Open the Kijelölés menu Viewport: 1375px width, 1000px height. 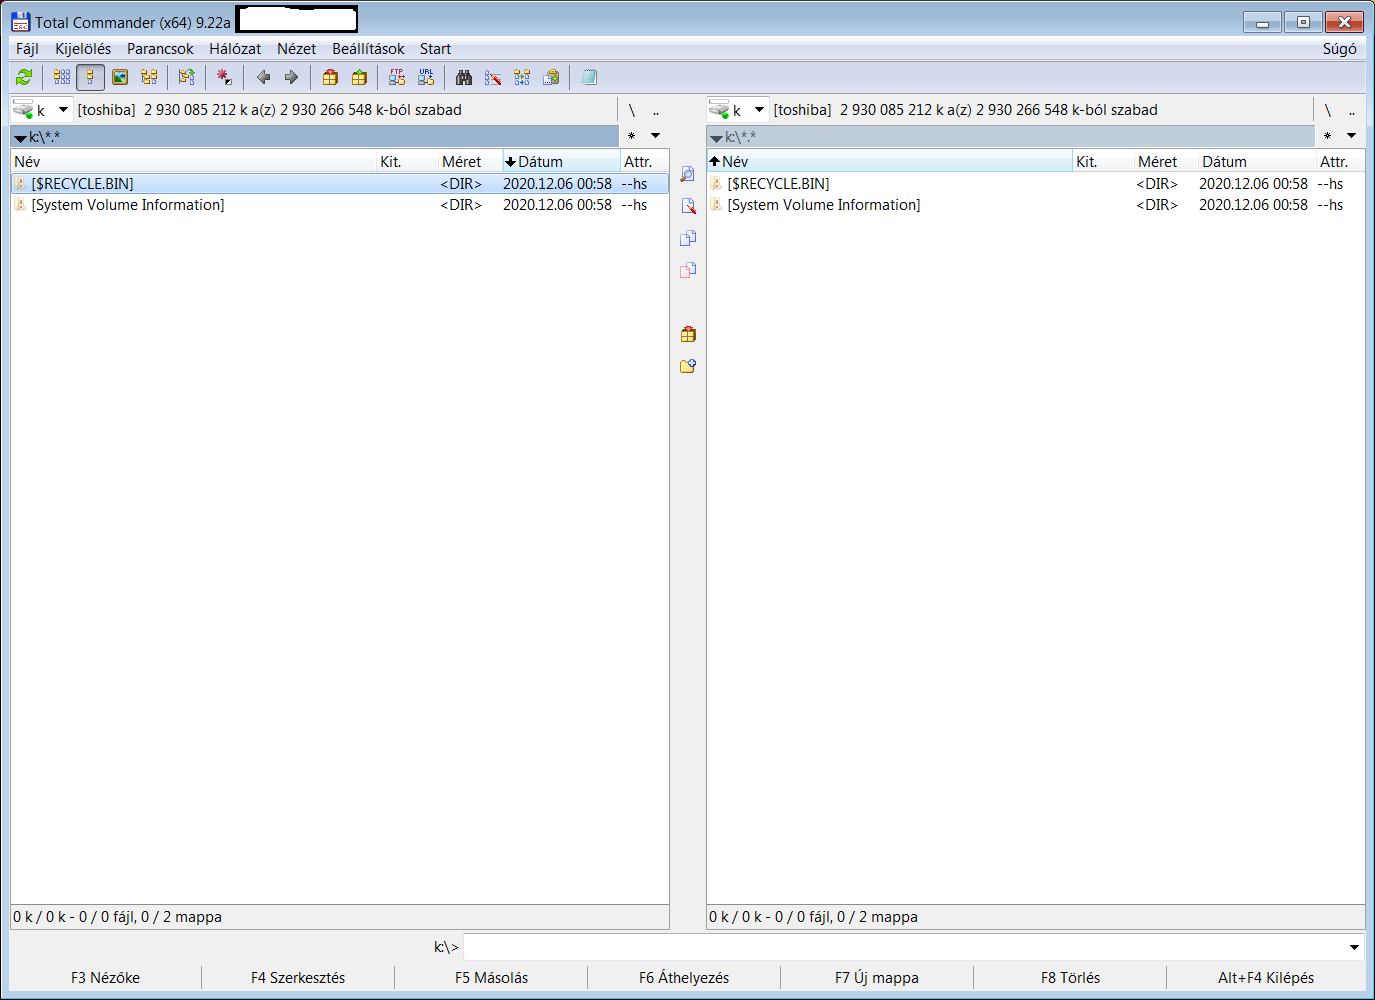click(83, 49)
